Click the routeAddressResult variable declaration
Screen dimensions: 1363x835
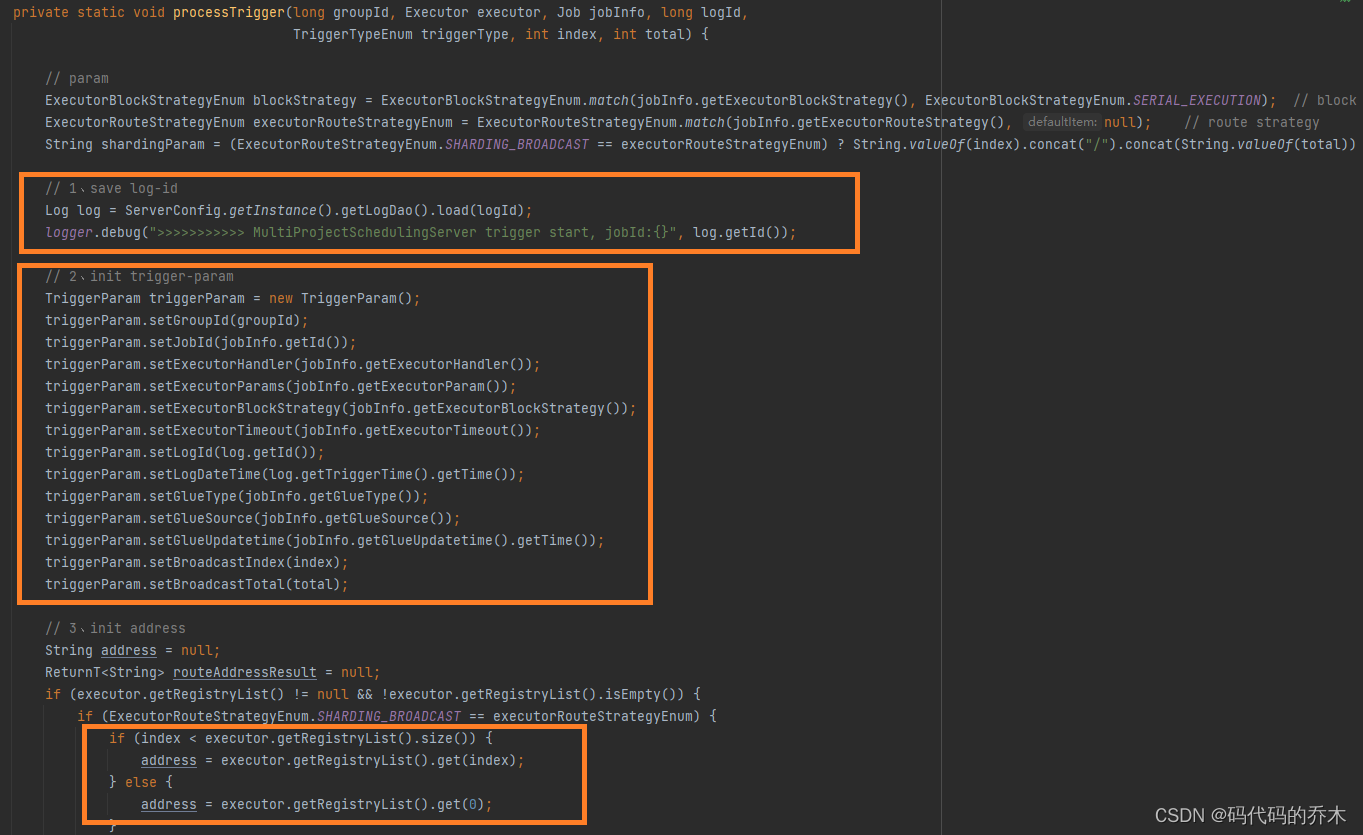[245, 672]
